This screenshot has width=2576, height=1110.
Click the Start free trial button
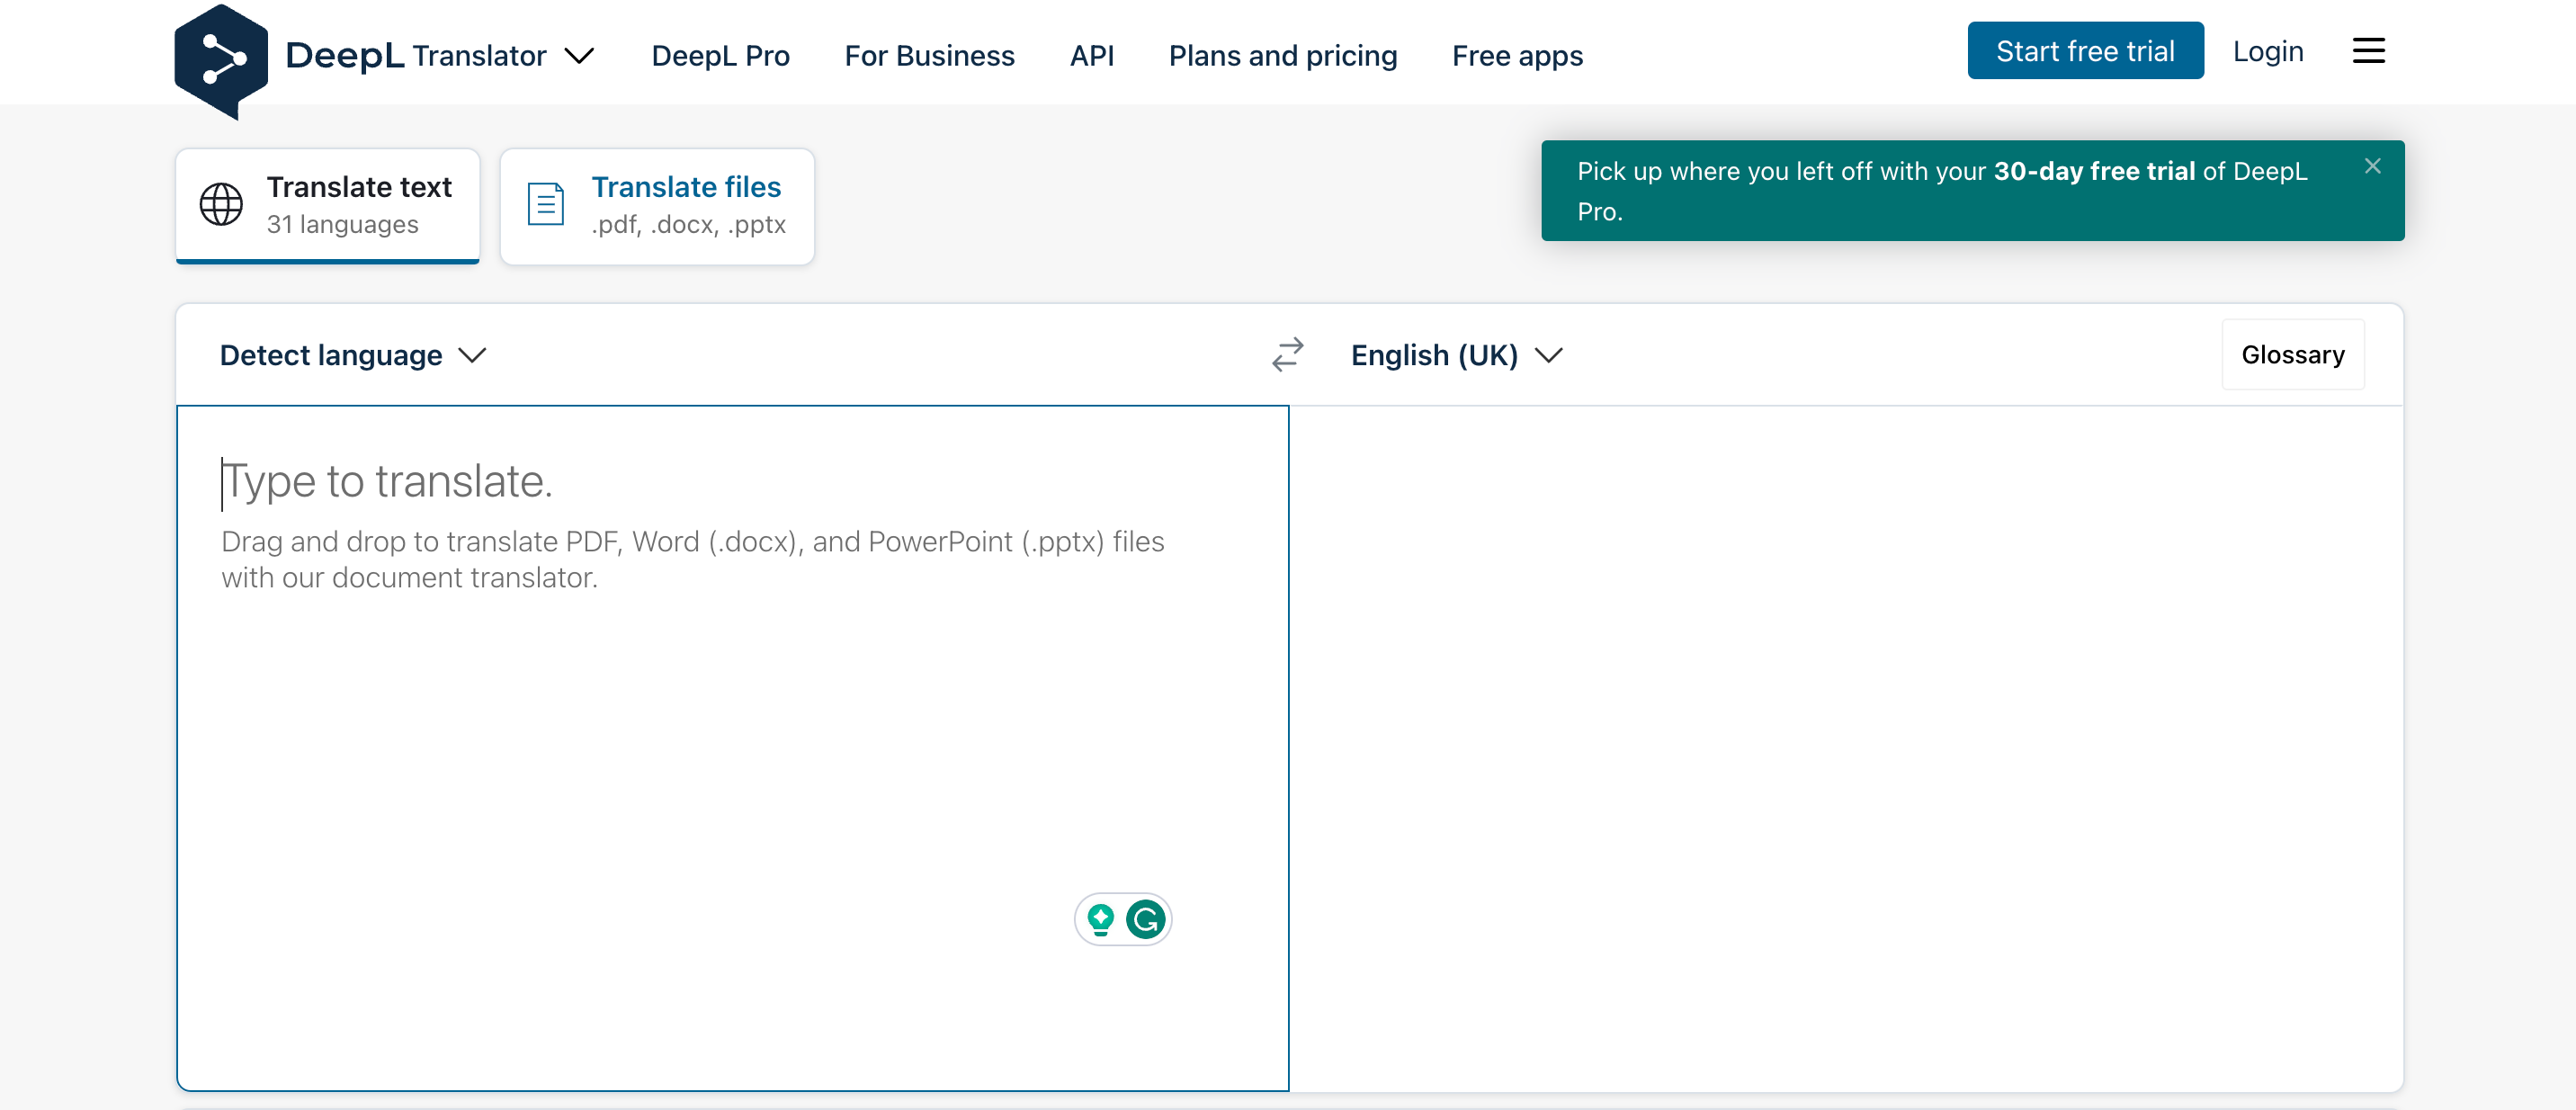coord(2085,51)
